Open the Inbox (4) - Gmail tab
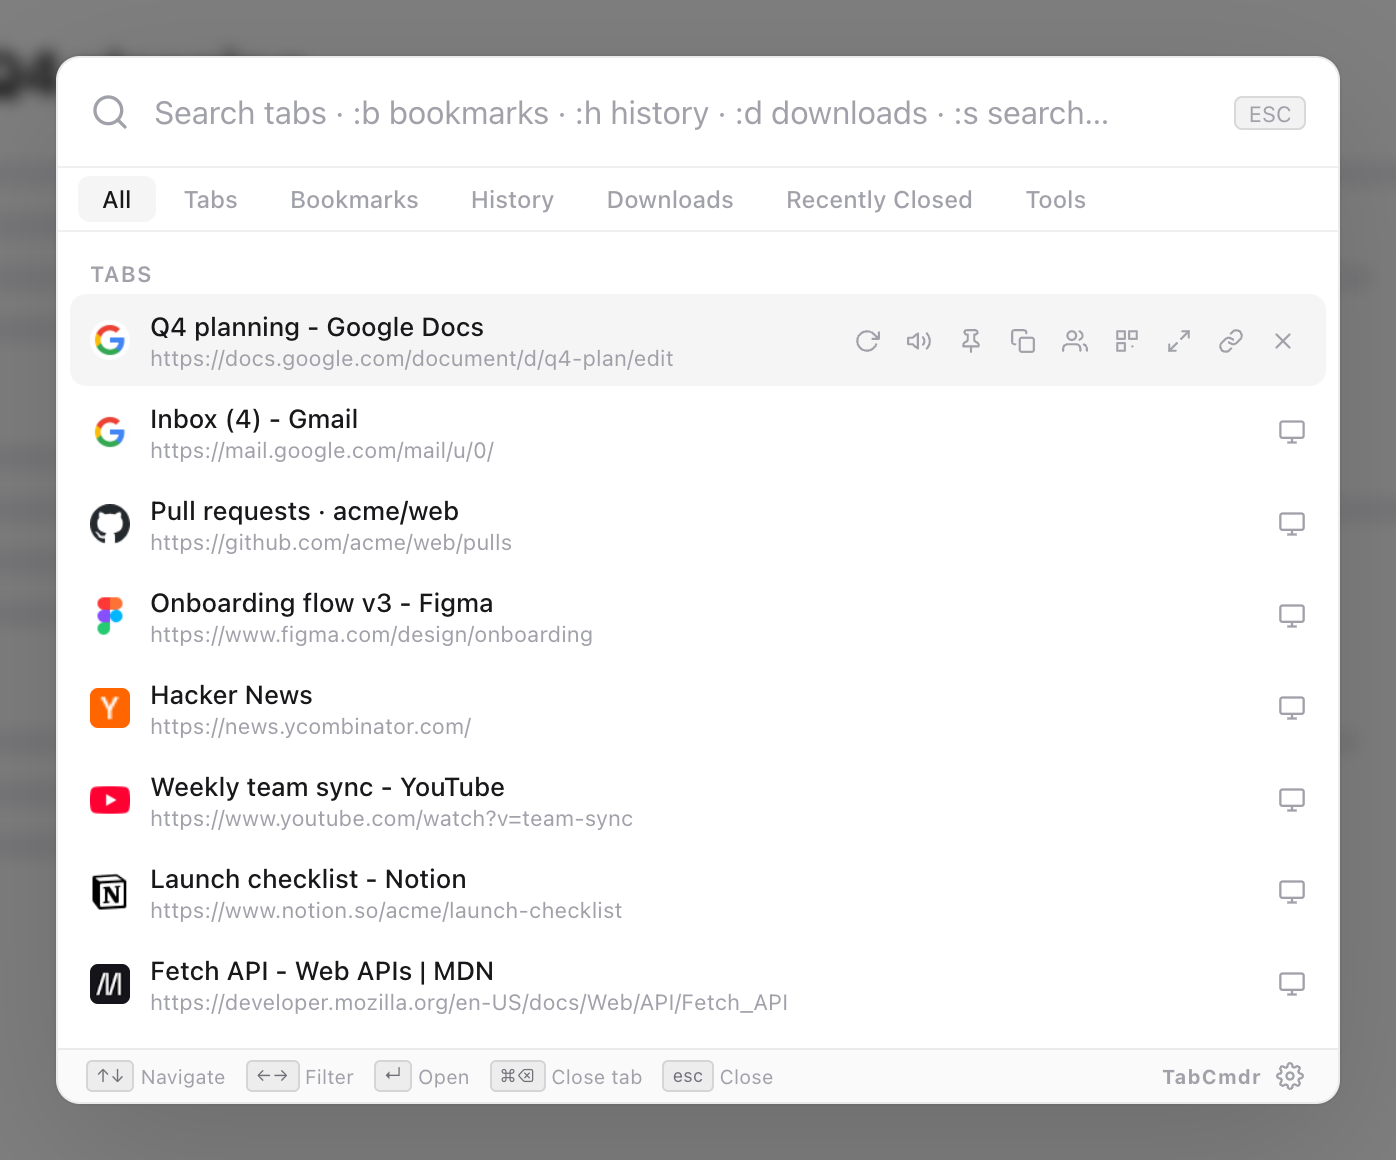Viewport: 1396px width, 1160px height. click(x=698, y=432)
